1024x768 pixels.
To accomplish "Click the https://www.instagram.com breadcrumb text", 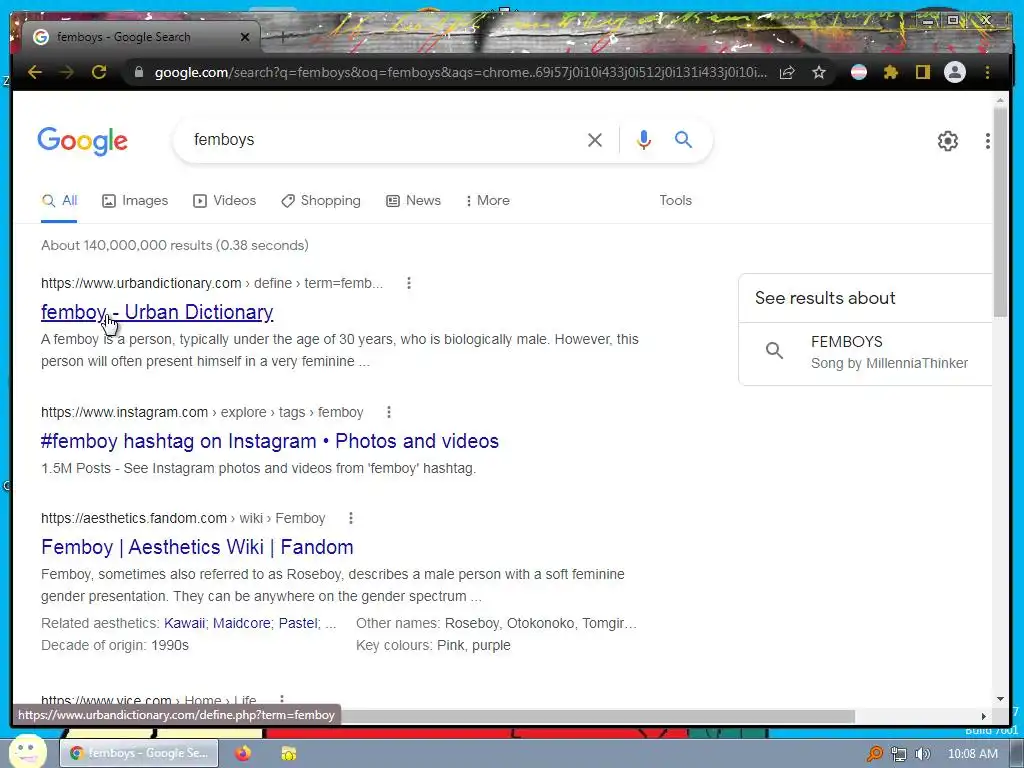I will [124, 413].
